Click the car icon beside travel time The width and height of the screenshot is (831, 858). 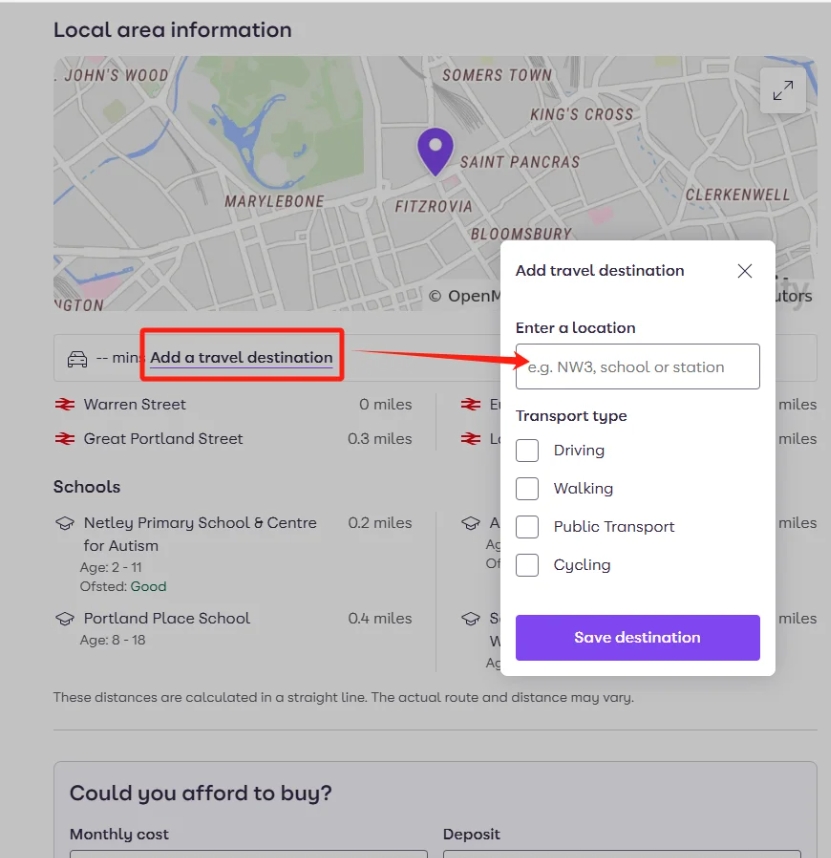point(77,359)
